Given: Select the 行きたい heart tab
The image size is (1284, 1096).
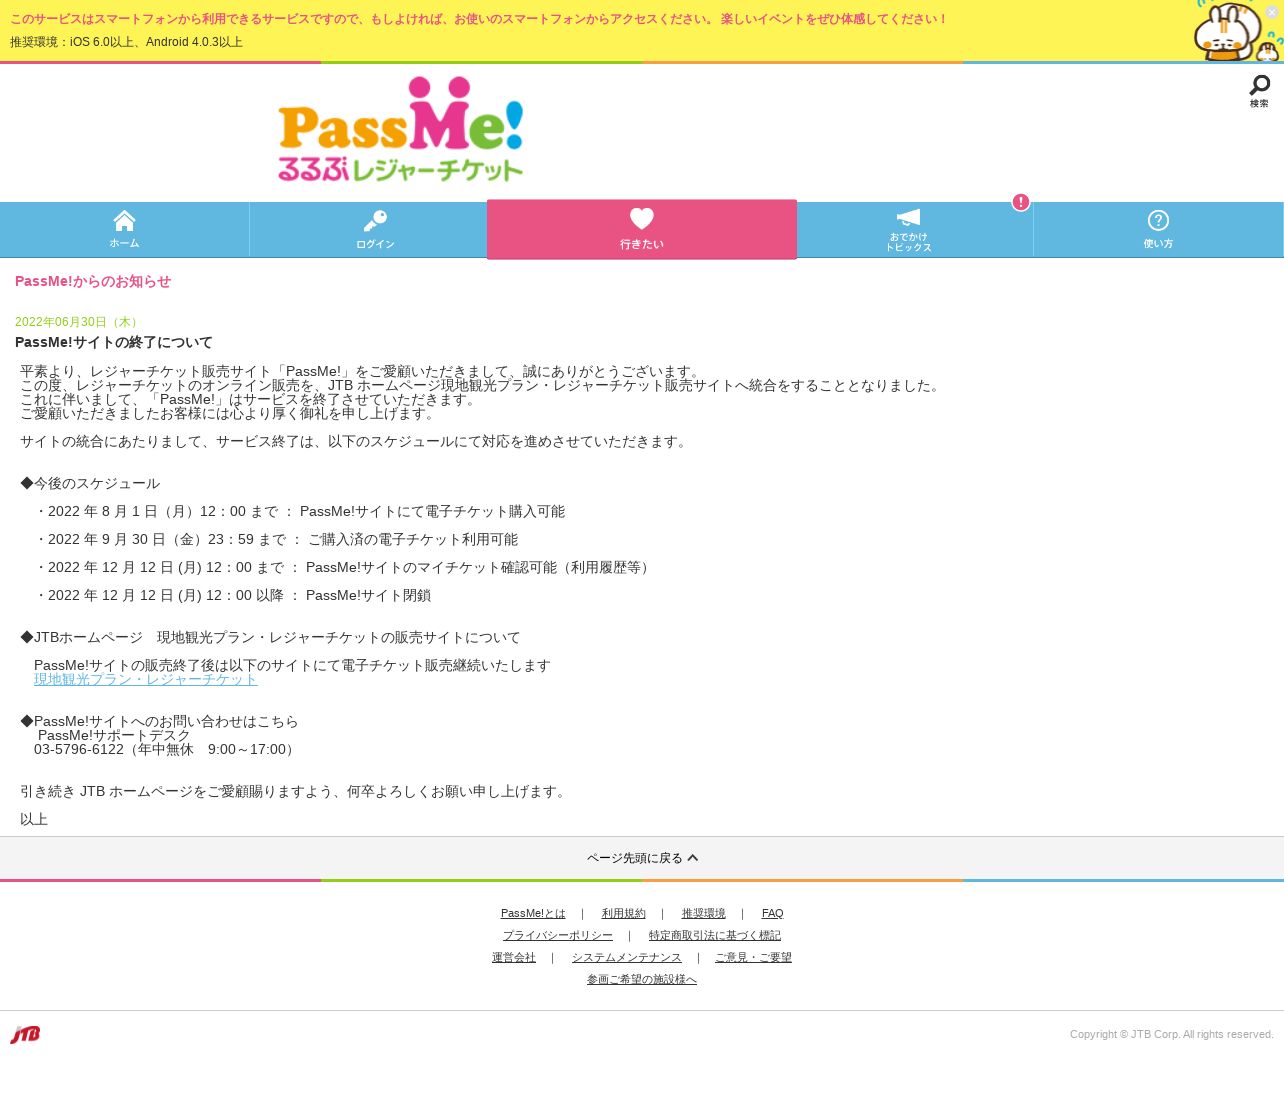Looking at the screenshot, I should 642,229.
